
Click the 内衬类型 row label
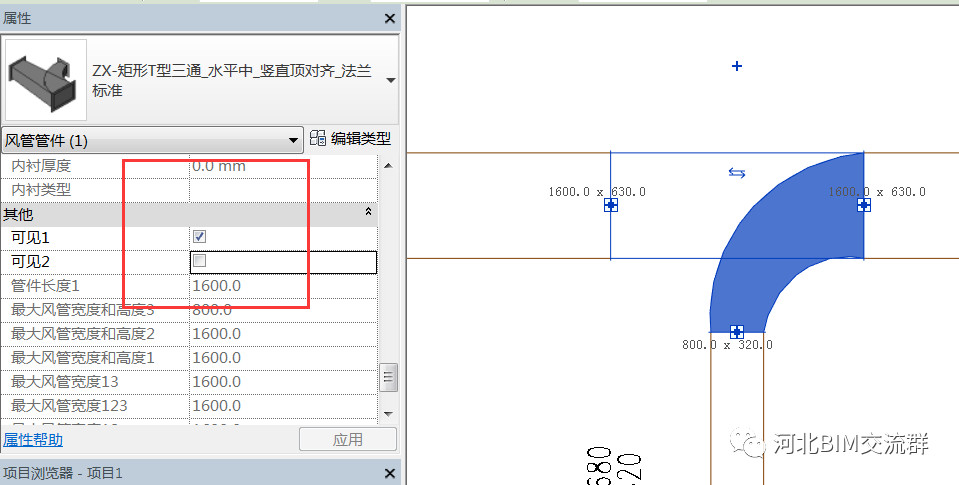pos(41,190)
